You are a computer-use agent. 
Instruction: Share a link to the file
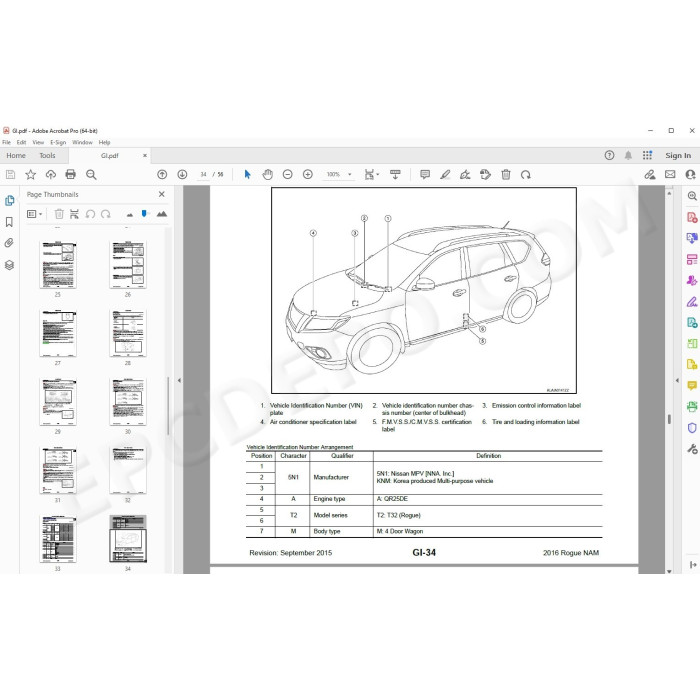pyautogui.click(x=650, y=175)
